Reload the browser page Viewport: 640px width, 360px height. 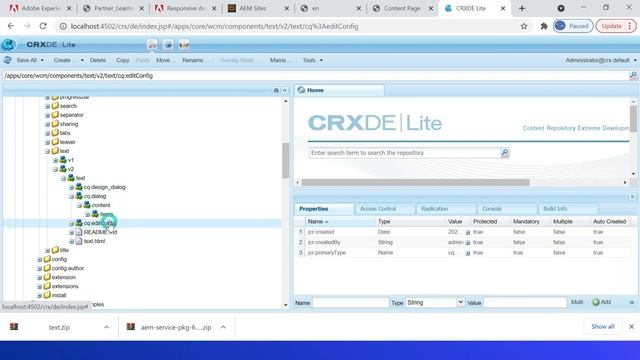point(43,26)
